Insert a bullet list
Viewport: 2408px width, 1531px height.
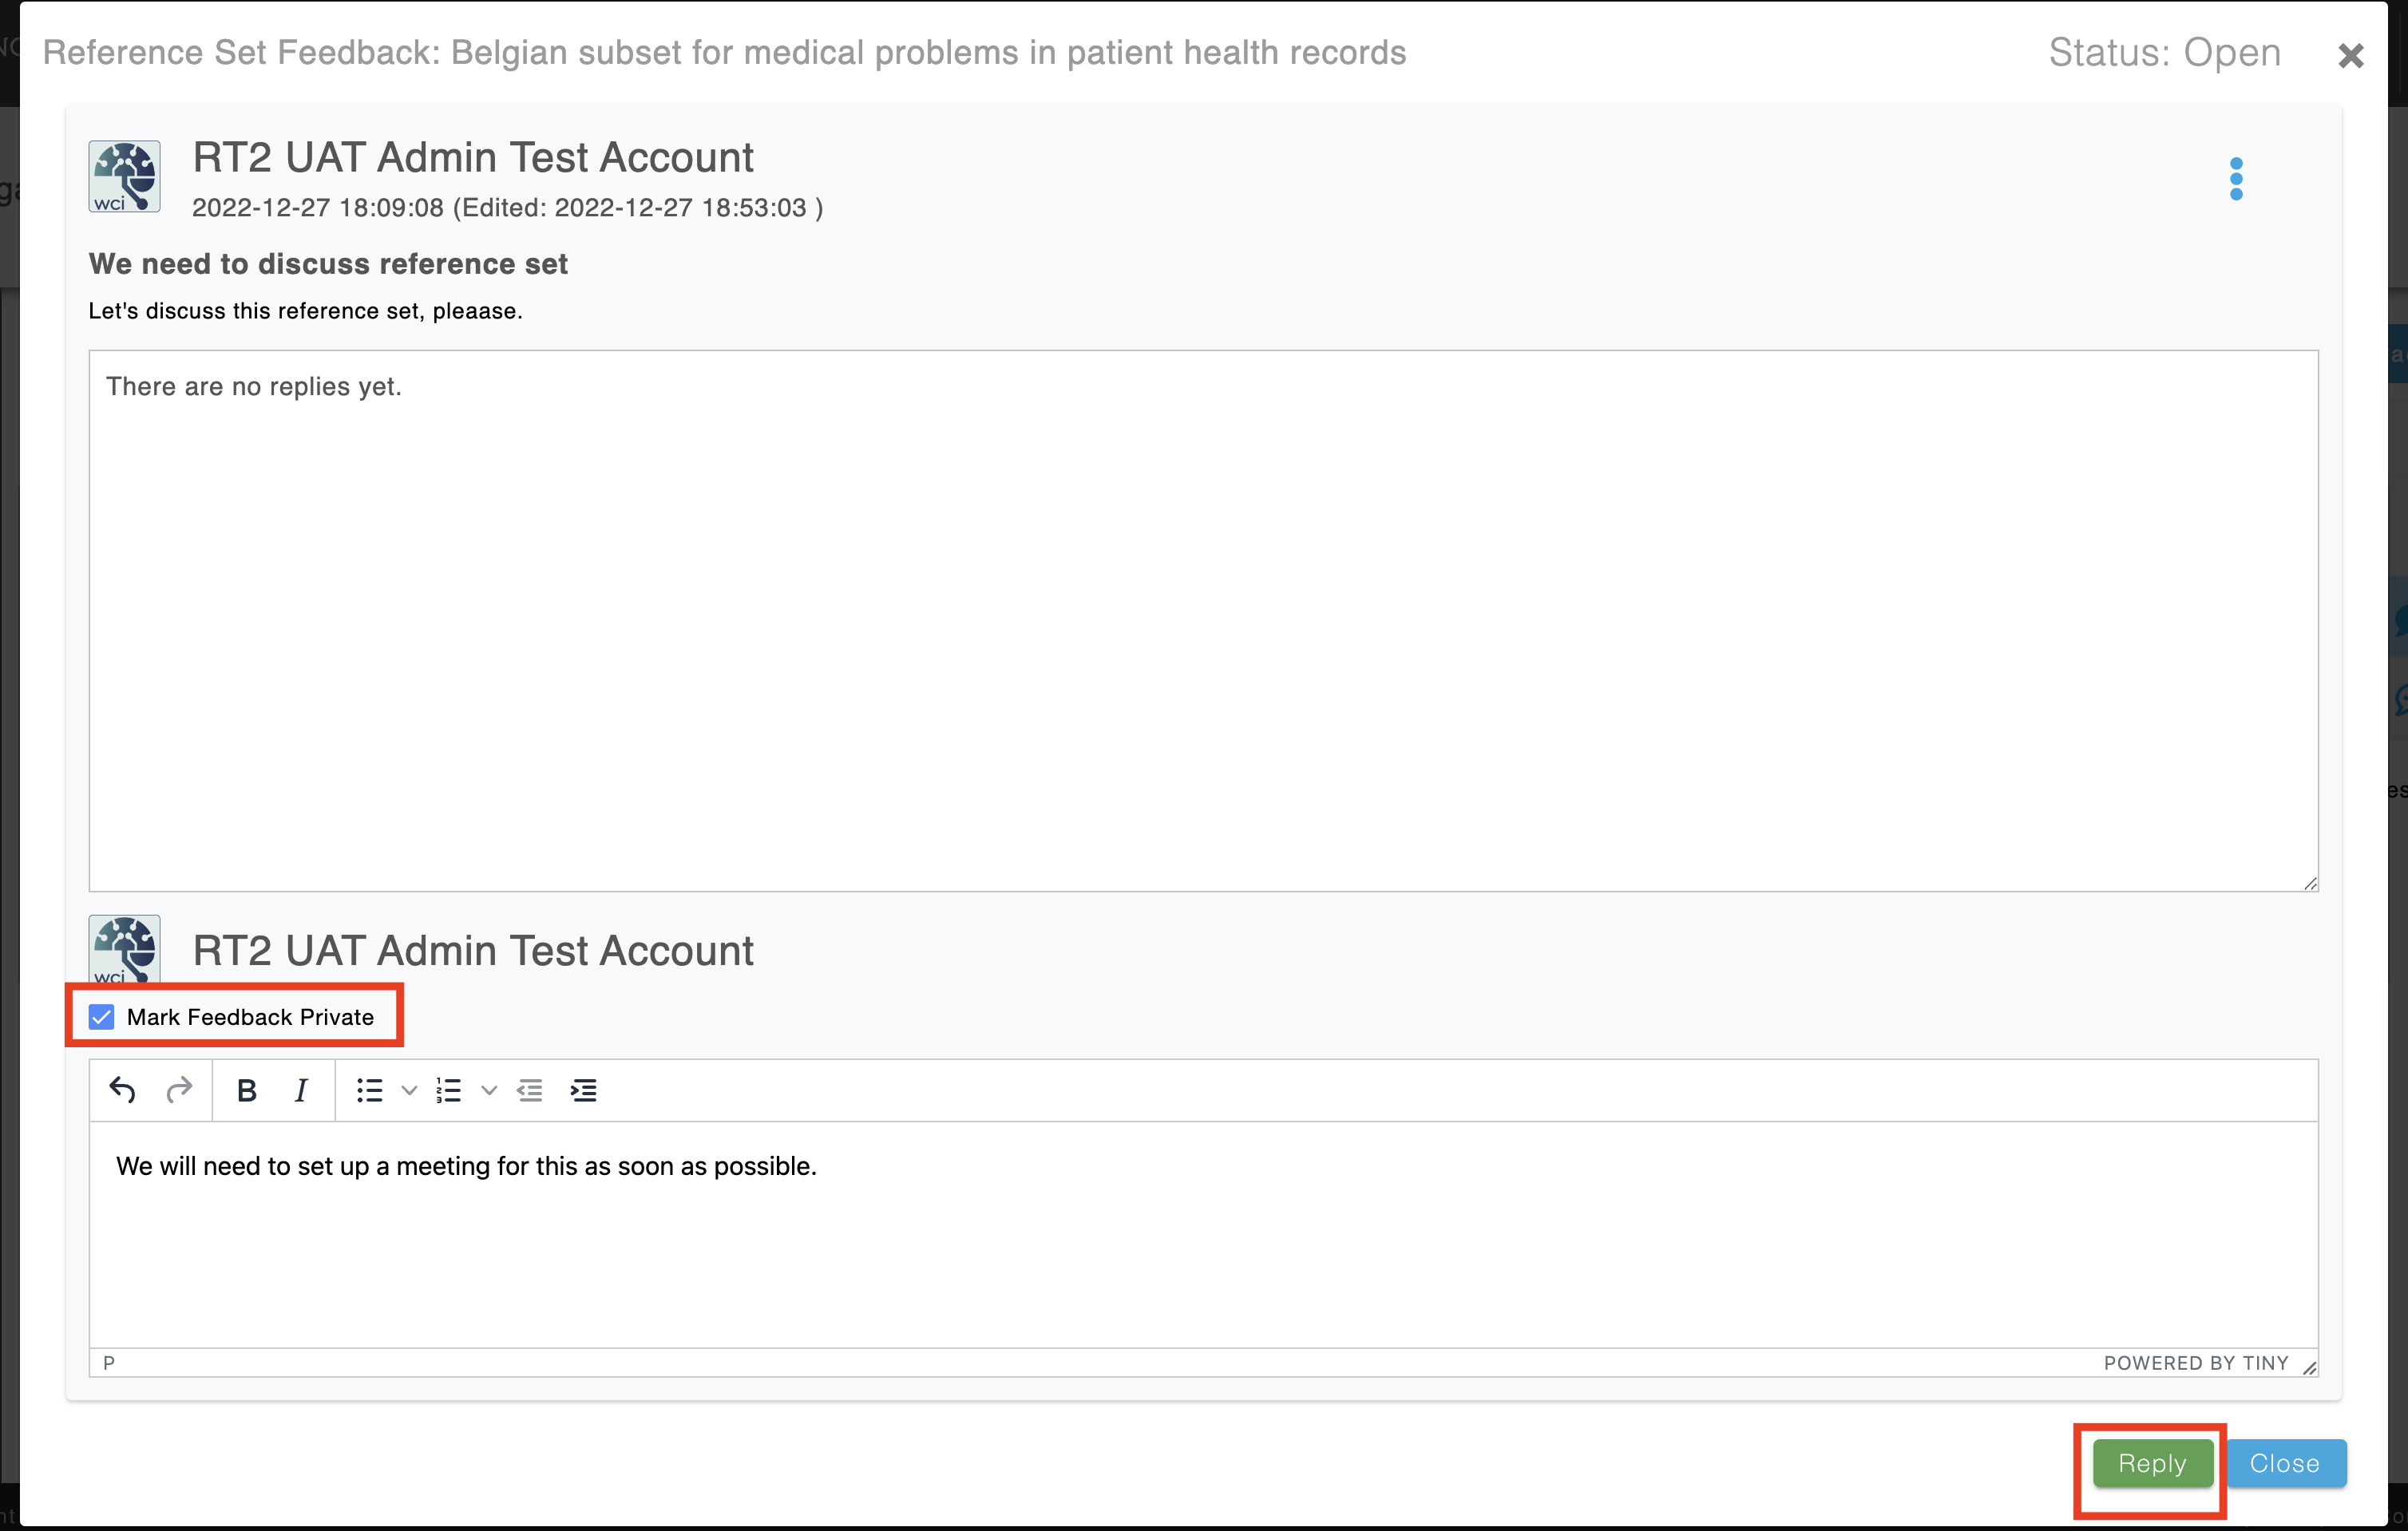370,1090
